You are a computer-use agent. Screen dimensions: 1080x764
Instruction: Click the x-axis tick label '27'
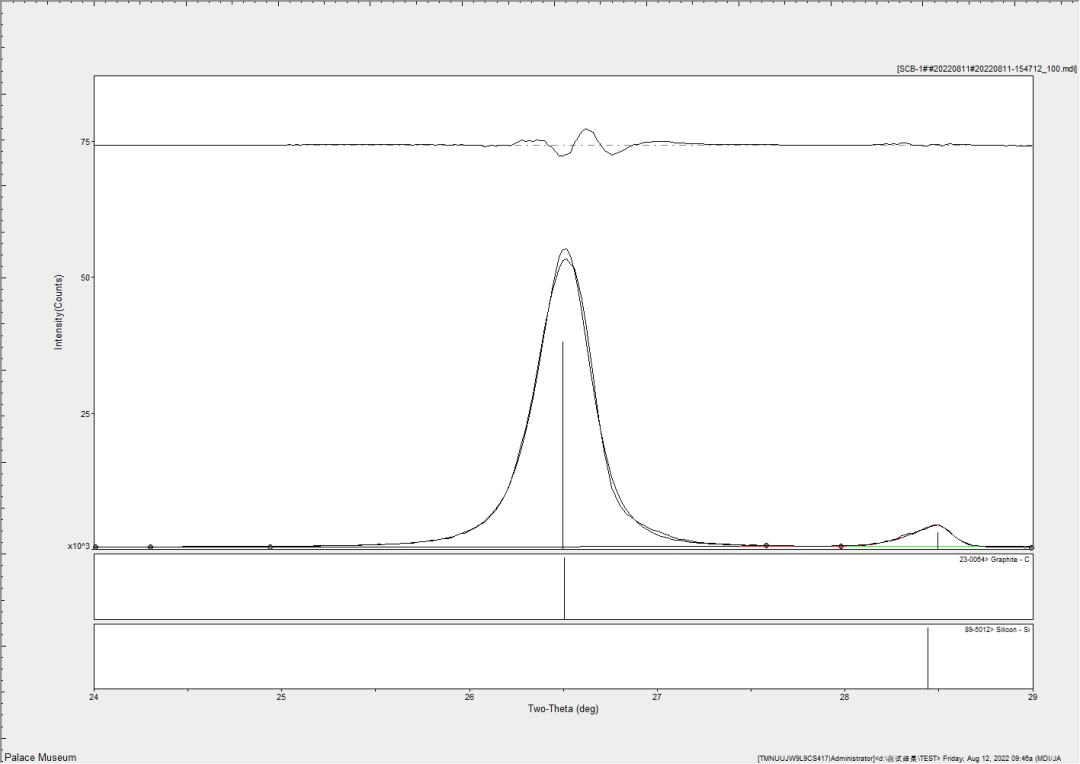[657, 696]
